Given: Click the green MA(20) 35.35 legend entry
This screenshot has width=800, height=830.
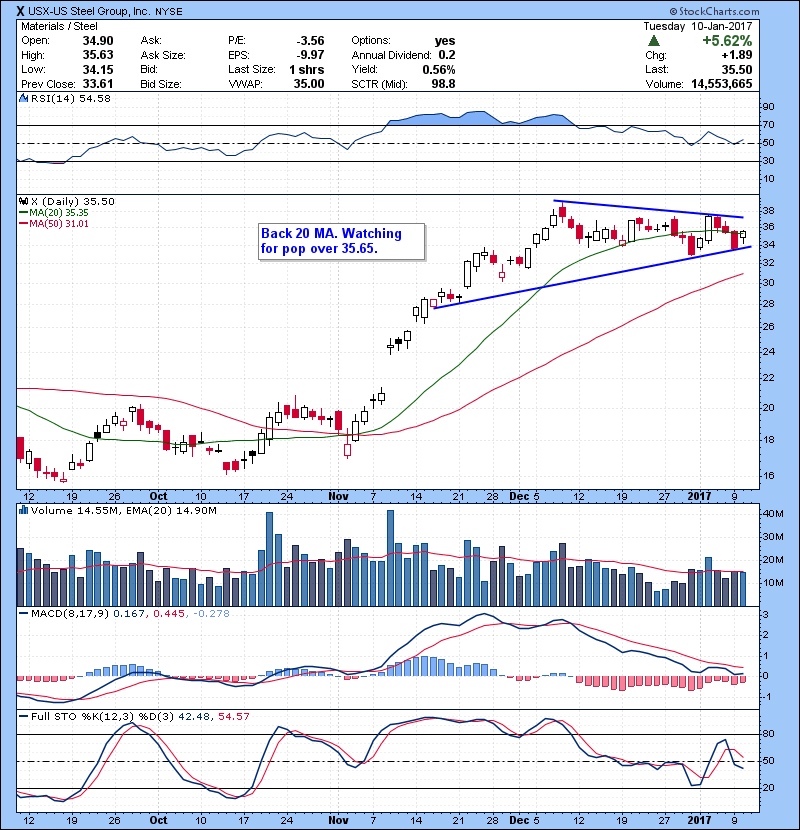Looking at the screenshot, I should coord(54,213).
